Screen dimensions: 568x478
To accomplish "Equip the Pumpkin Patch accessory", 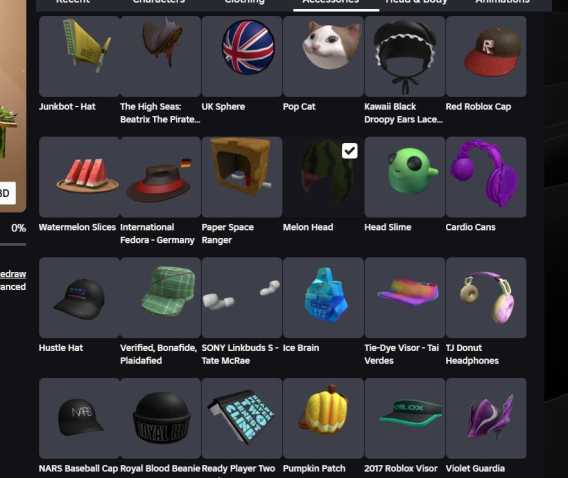I will point(323,418).
